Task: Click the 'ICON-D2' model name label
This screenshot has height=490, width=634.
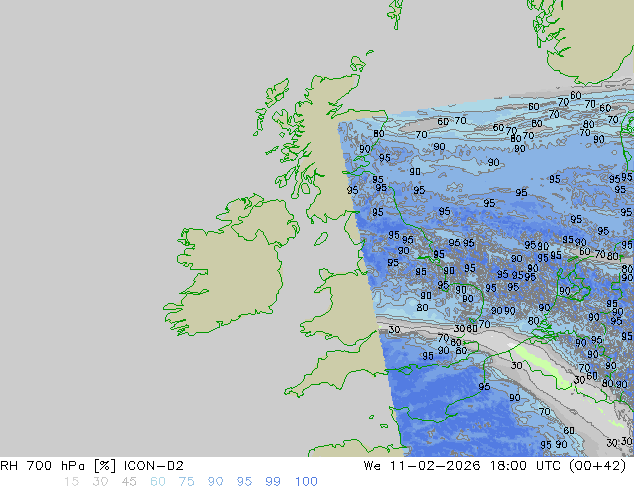Action: coord(154,466)
